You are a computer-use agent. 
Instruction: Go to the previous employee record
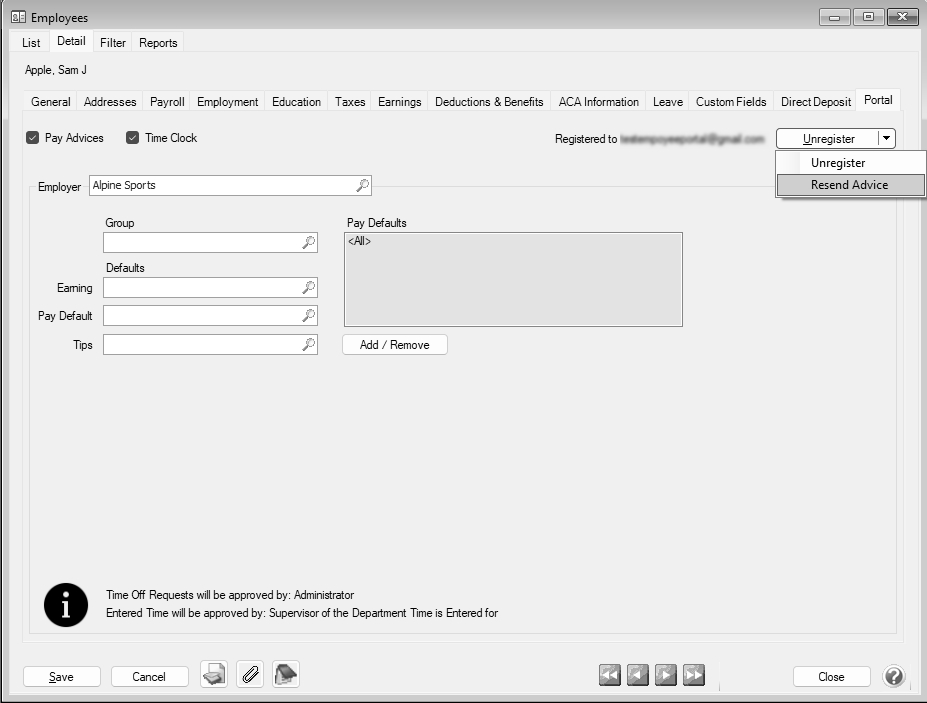tap(638, 676)
